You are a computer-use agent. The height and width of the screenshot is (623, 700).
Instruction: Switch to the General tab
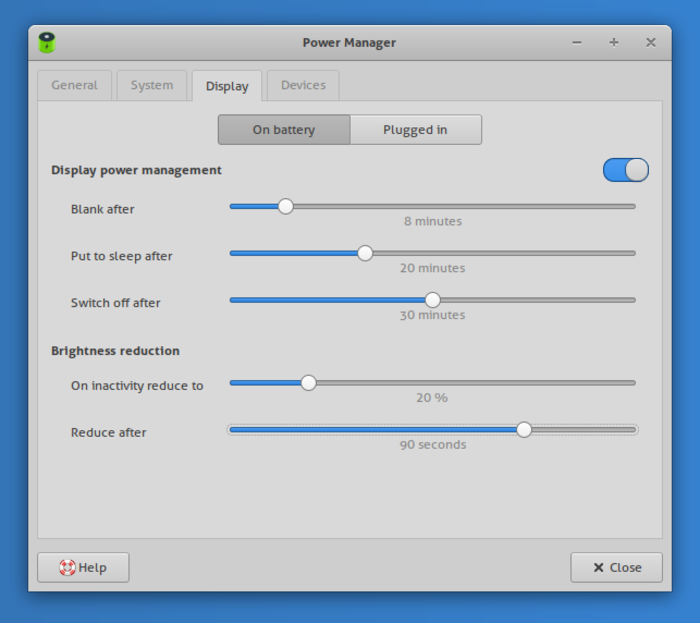75,85
